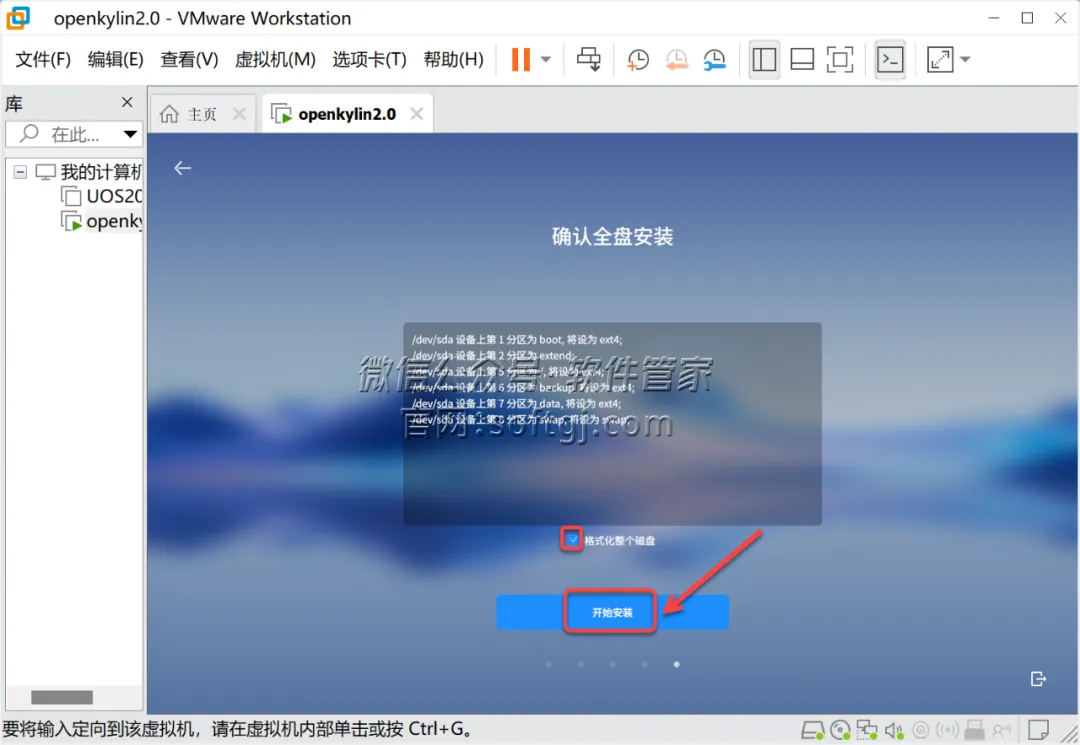
Task: Click the Ctrl+G input hint in status bar
Action: coord(239,729)
